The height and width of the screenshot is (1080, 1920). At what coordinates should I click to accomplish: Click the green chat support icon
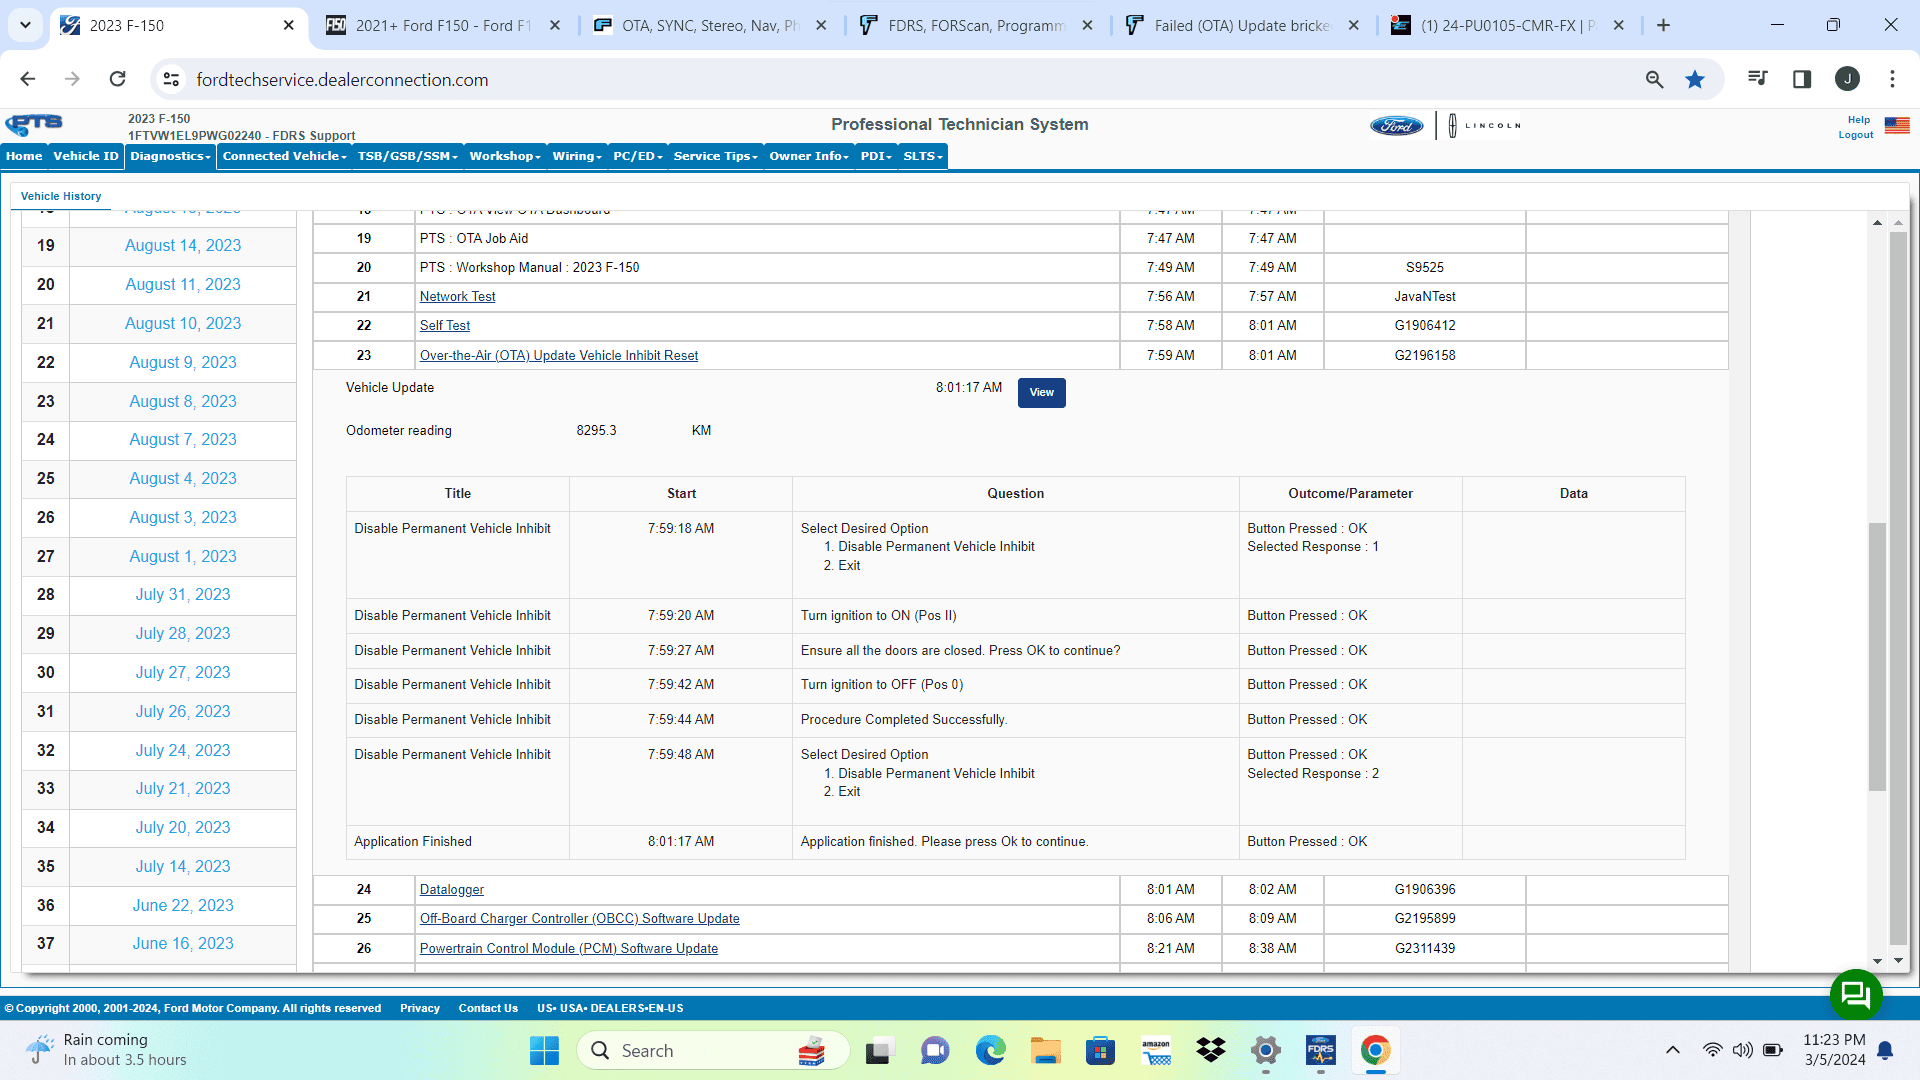pos(1855,994)
